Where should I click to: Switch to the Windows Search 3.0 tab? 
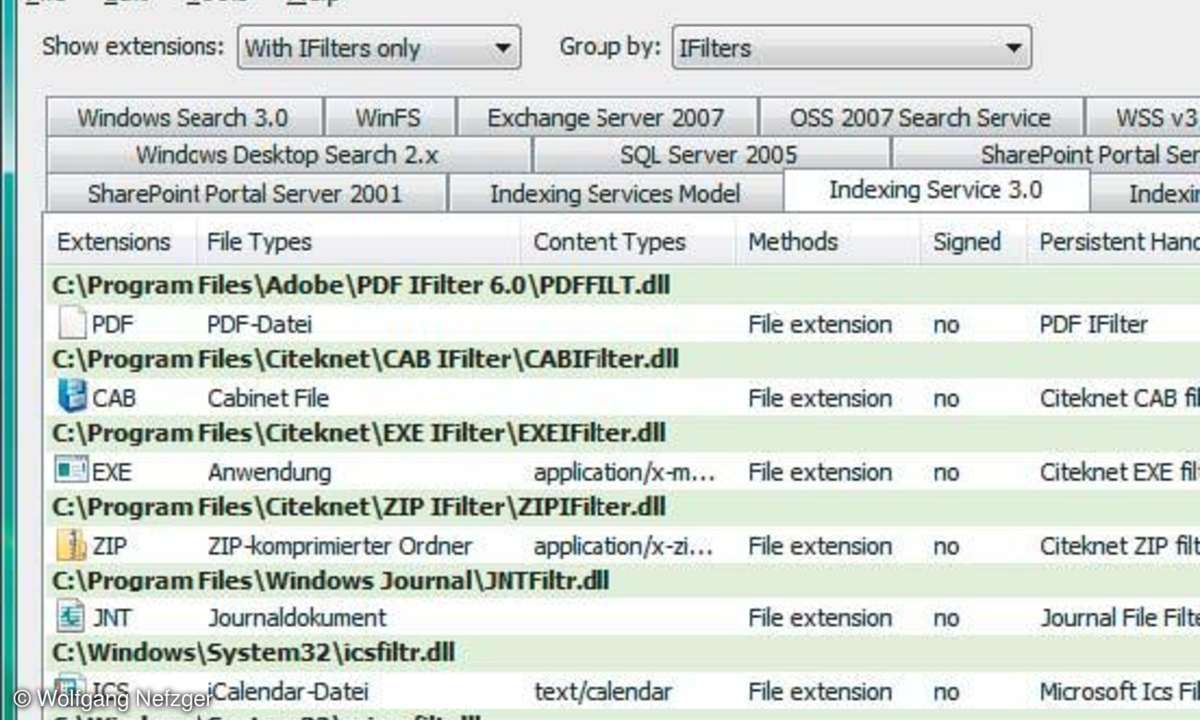[183, 118]
